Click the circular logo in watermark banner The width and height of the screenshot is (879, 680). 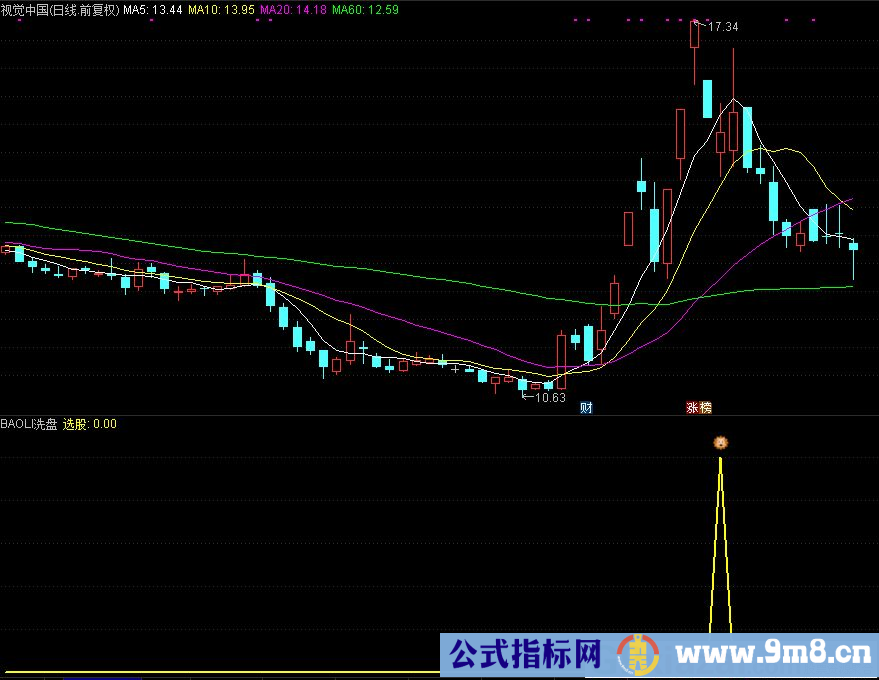[x=638, y=655]
